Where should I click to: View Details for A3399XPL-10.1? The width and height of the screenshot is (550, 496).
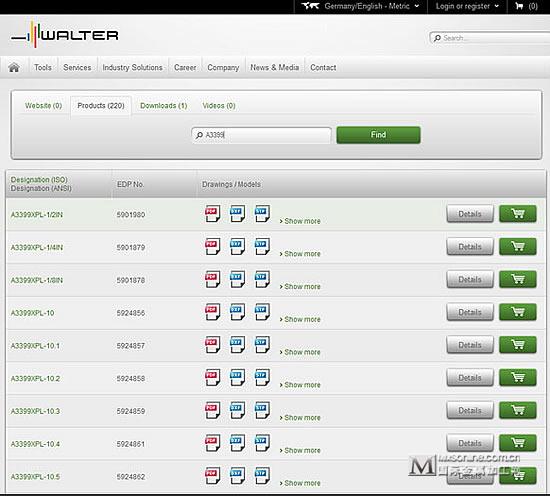(x=470, y=345)
